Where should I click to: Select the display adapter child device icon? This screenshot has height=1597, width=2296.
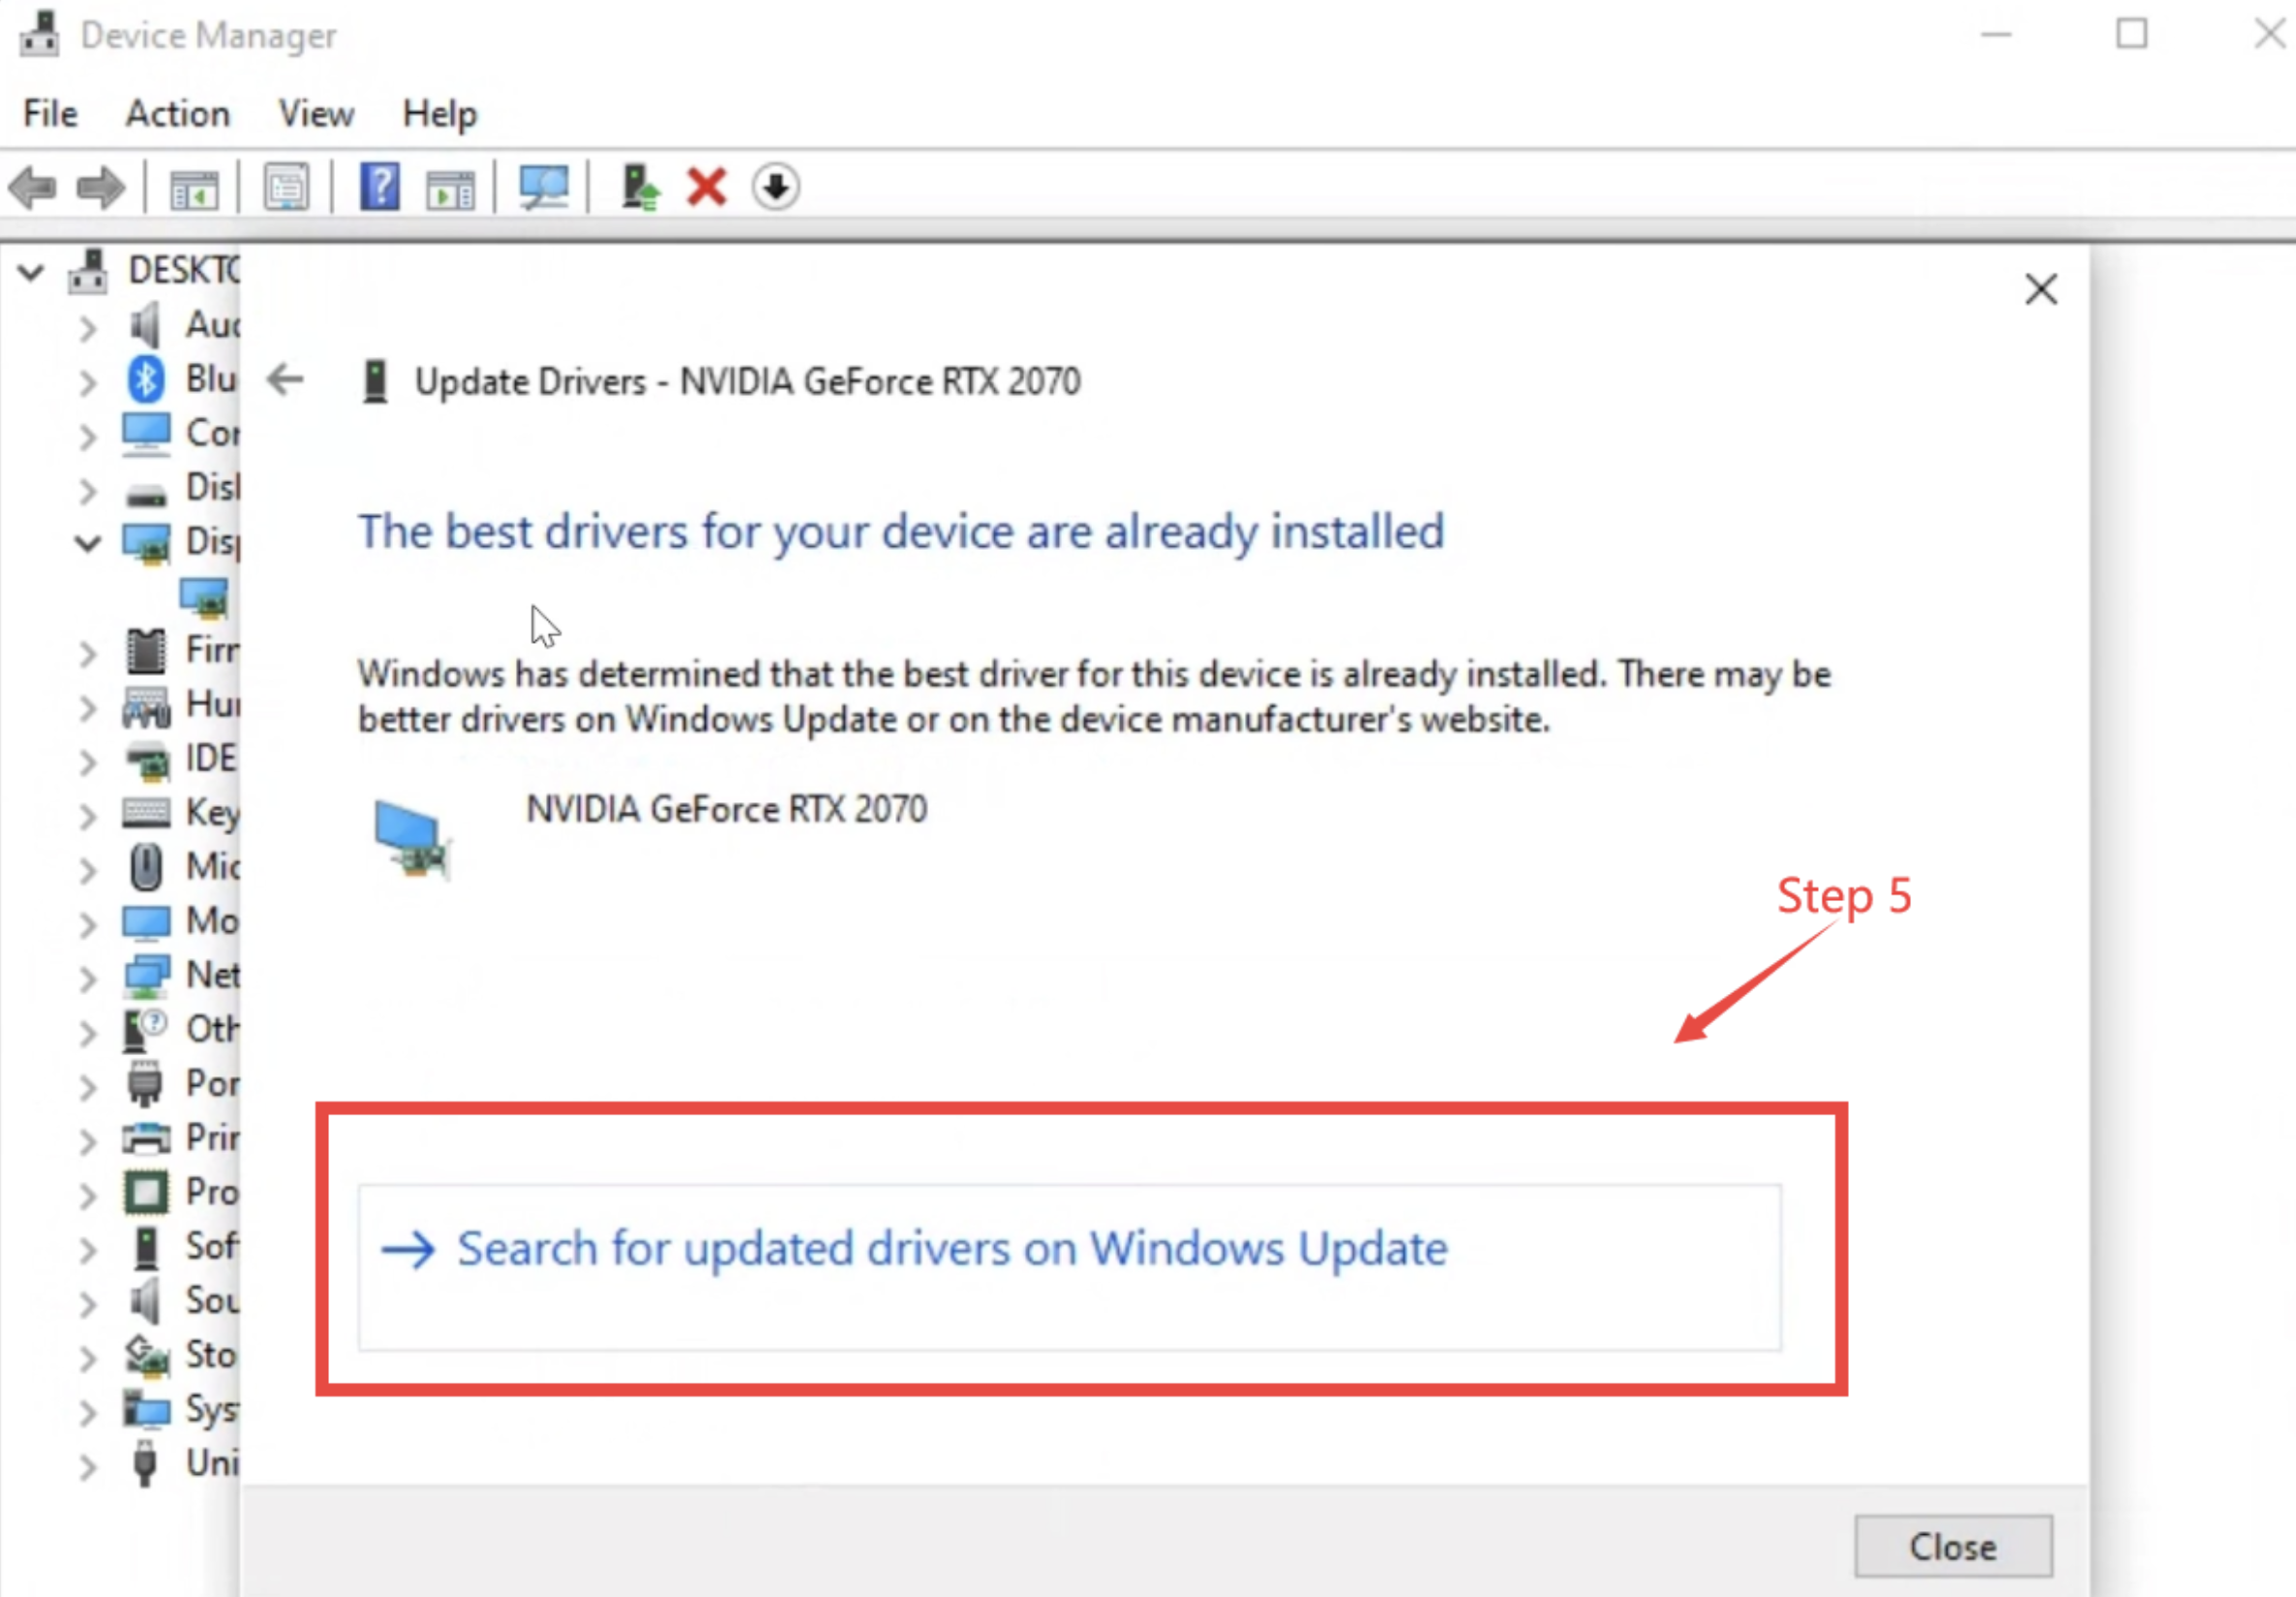(204, 597)
